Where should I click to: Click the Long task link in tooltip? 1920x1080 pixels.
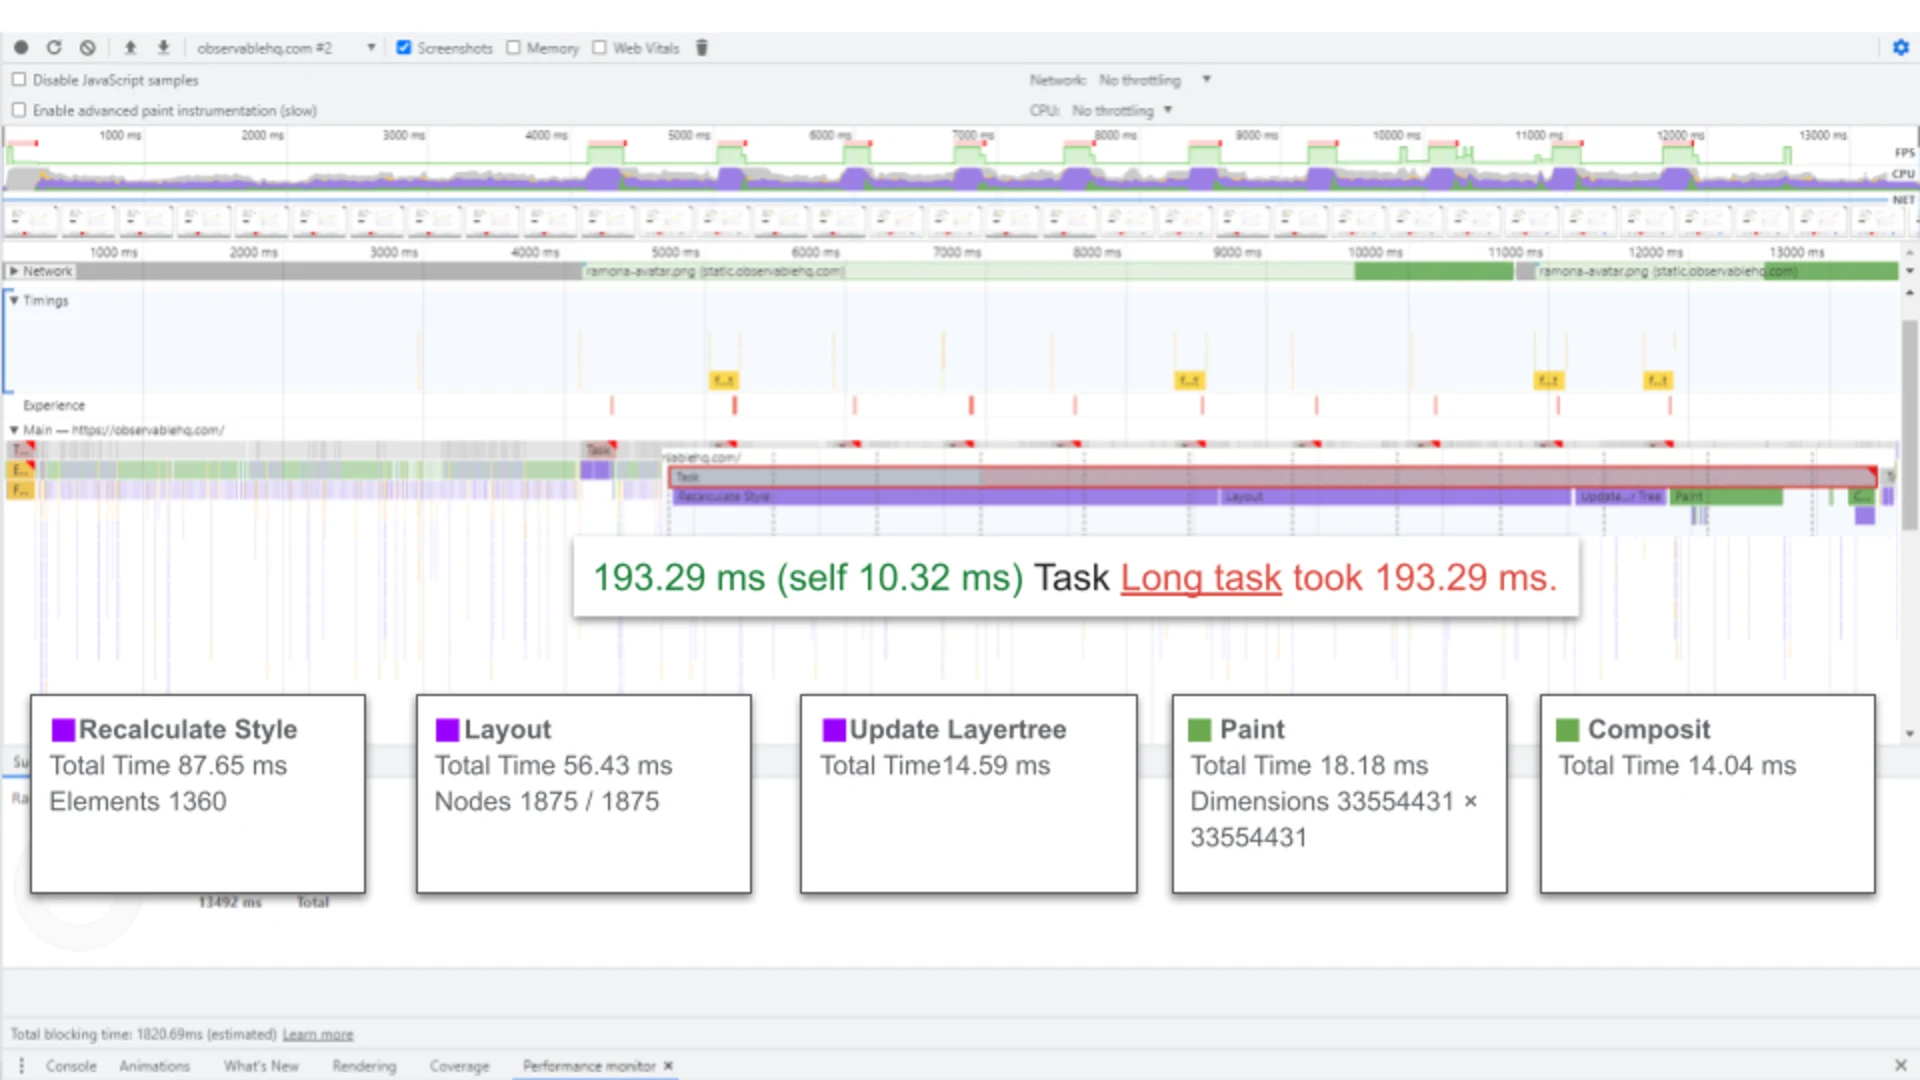(1200, 578)
